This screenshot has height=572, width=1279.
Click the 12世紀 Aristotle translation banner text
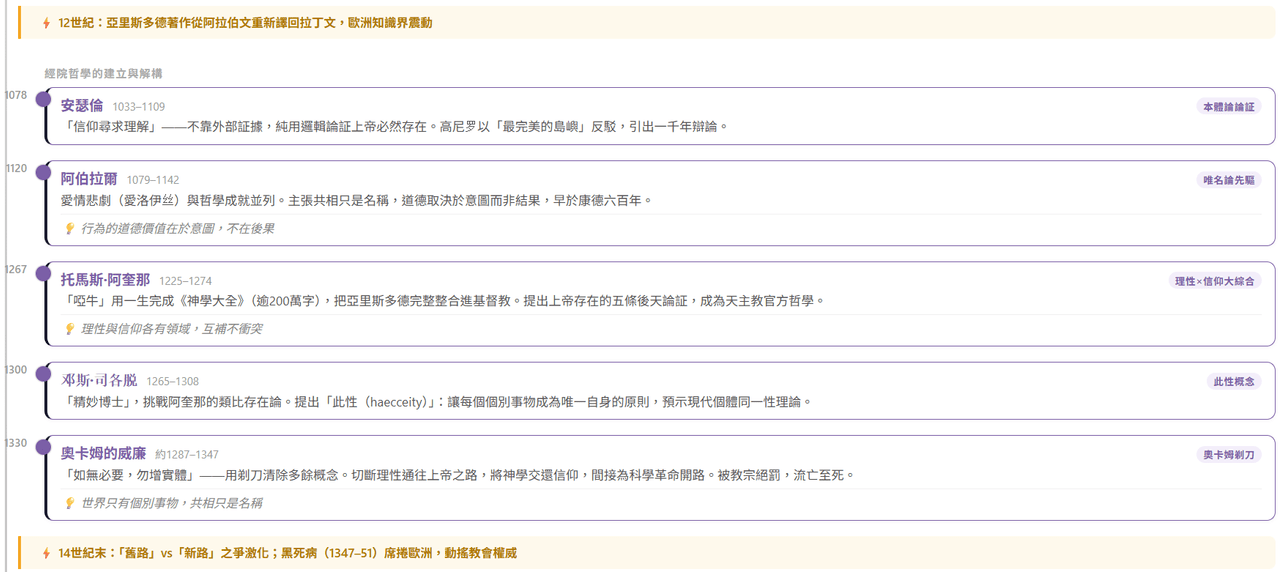[245, 23]
